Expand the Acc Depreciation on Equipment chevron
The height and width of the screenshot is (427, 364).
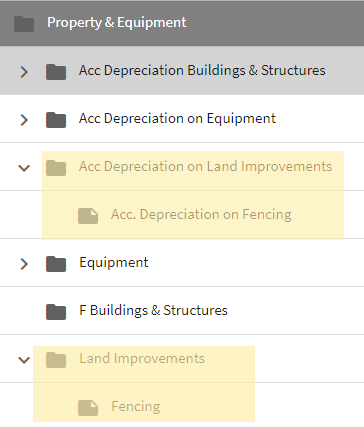[24, 120]
